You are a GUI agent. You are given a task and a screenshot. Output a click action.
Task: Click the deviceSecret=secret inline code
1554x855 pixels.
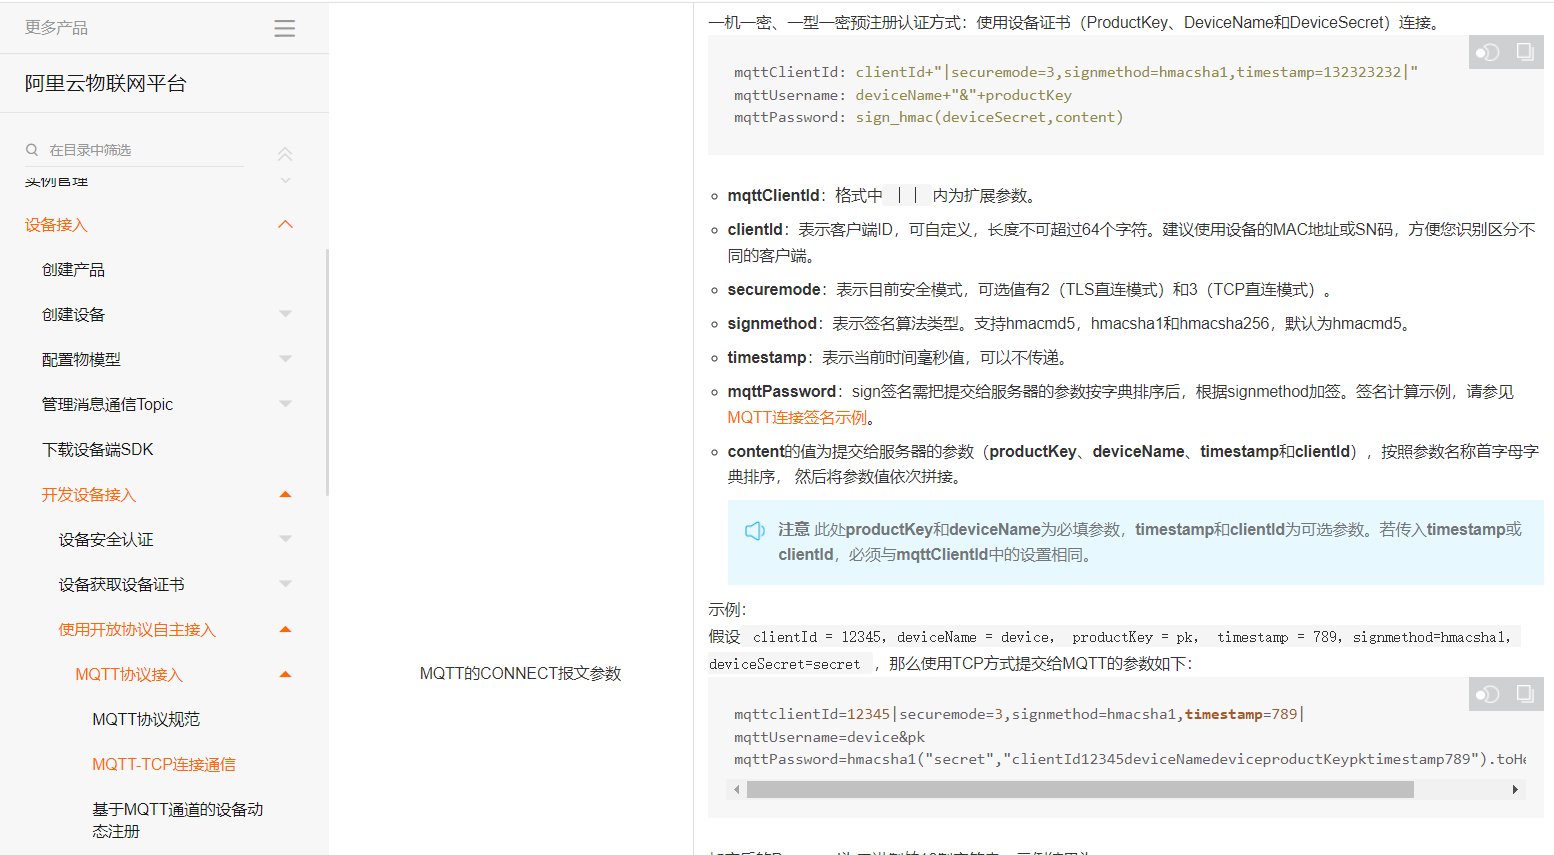pyautogui.click(x=785, y=664)
